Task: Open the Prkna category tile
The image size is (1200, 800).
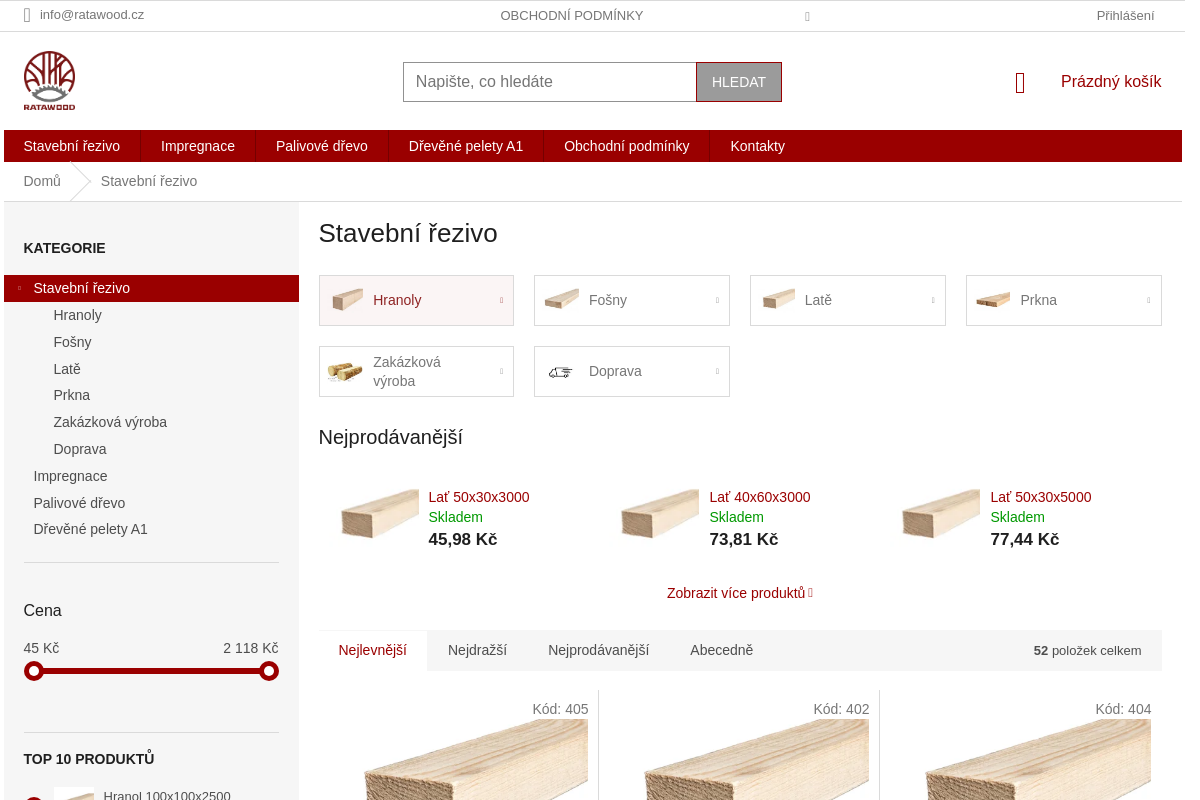Action: point(1064,300)
